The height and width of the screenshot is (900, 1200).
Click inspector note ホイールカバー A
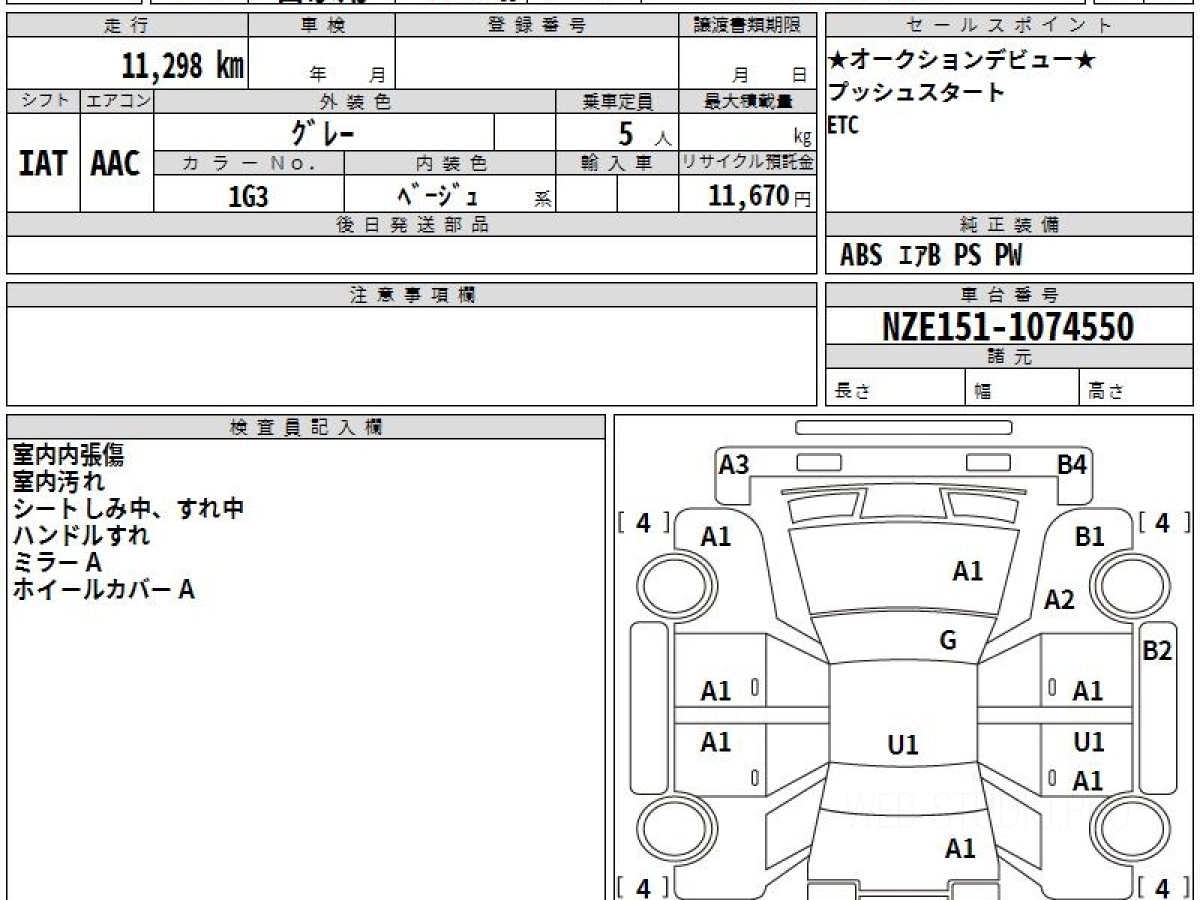click(x=103, y=590)
